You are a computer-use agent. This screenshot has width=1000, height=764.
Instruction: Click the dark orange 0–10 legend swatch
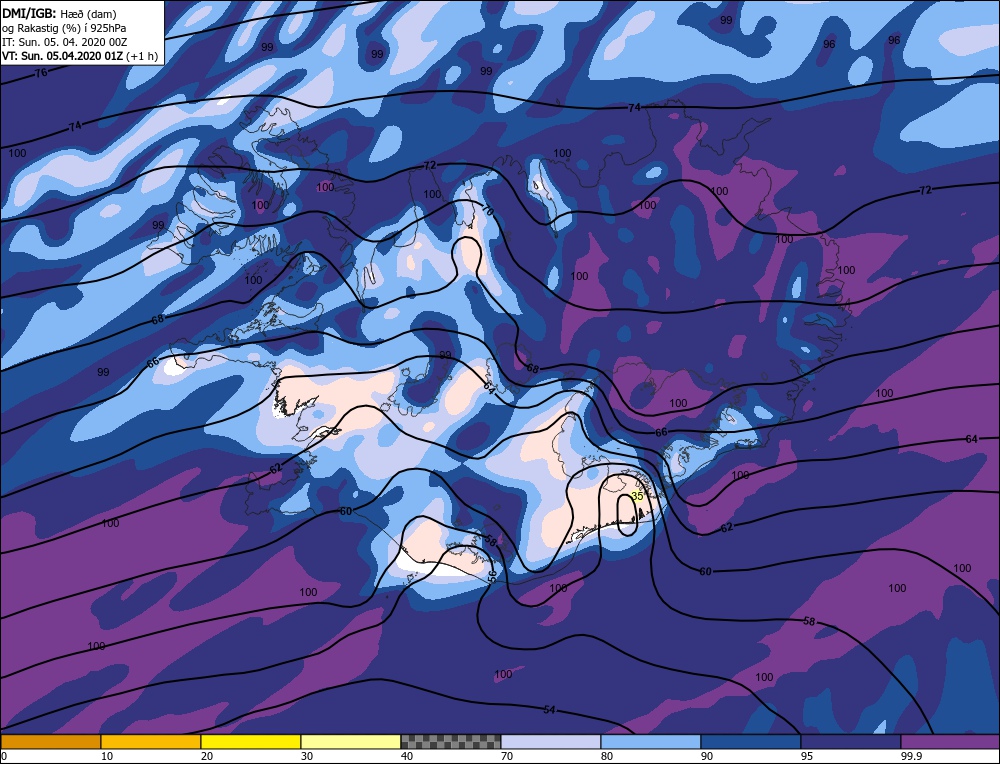click(x=50, y=741)
